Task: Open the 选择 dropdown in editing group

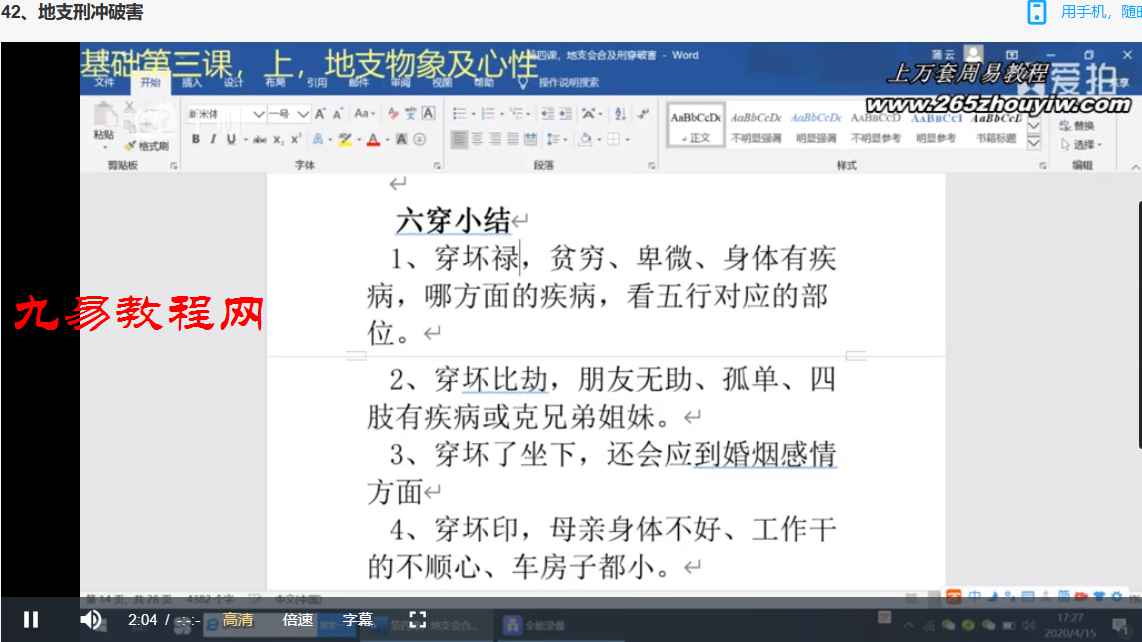Action: point(1082,145)
